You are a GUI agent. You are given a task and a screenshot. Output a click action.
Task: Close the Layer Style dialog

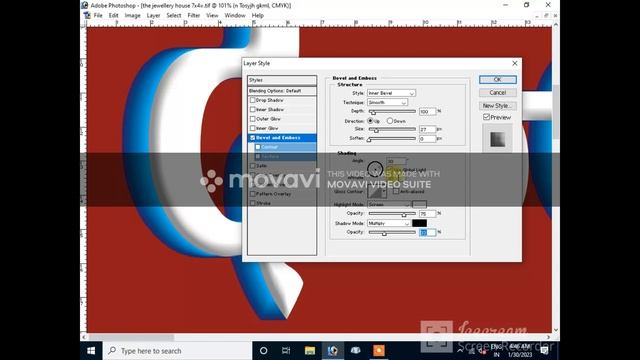click(x=515, y=63)
